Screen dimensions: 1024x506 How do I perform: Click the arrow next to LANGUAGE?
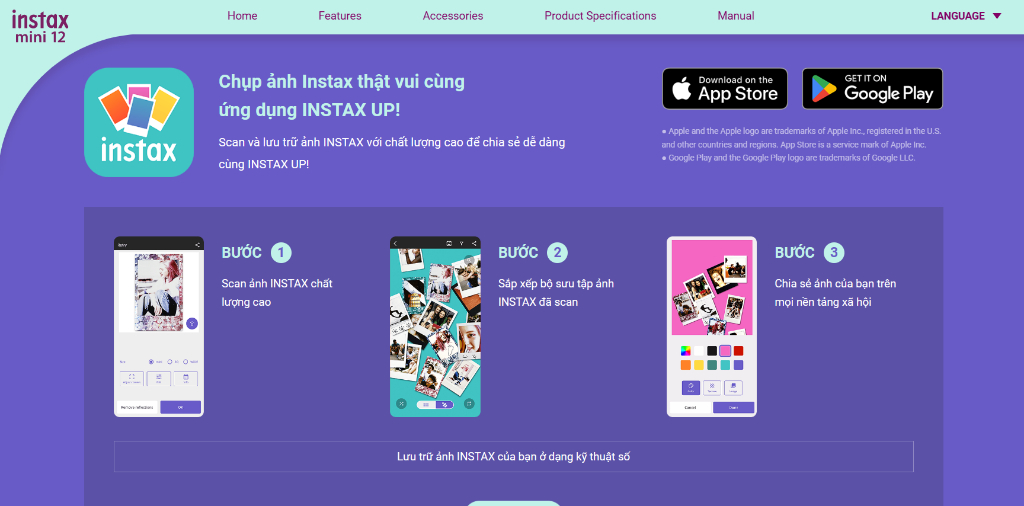click(x=997, y=16)
